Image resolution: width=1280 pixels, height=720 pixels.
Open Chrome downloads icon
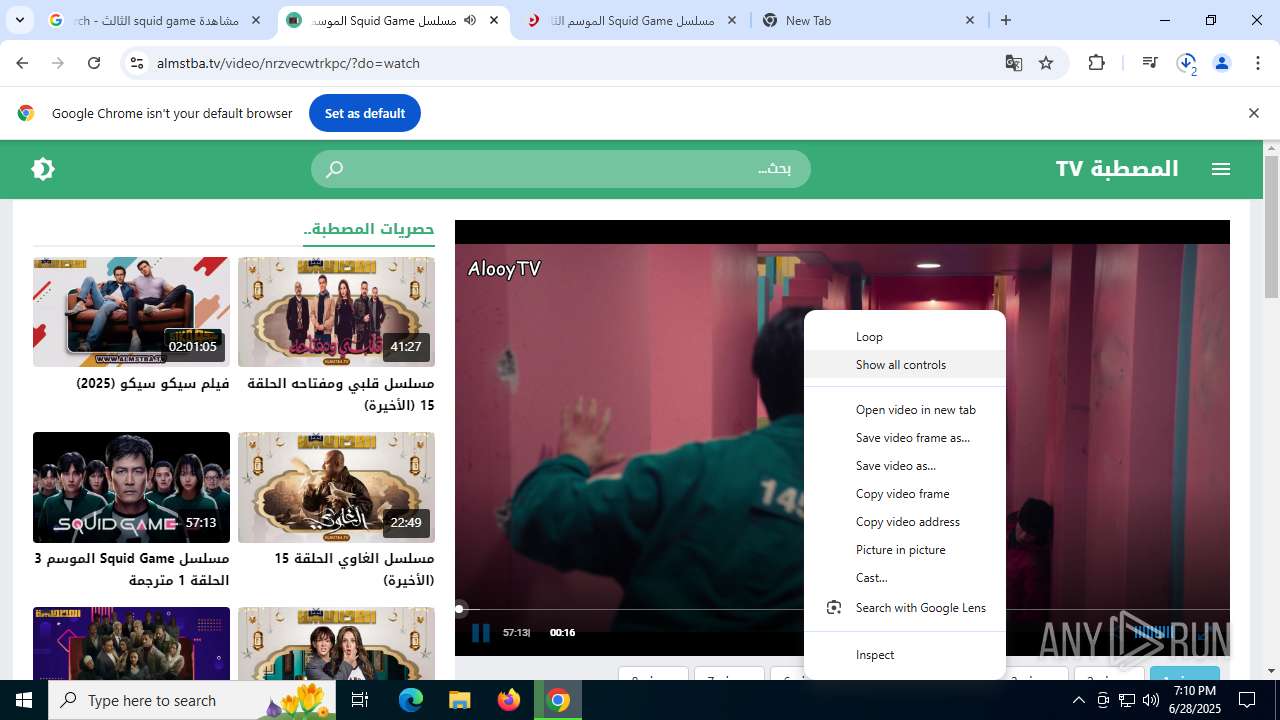pos(1186,63)
